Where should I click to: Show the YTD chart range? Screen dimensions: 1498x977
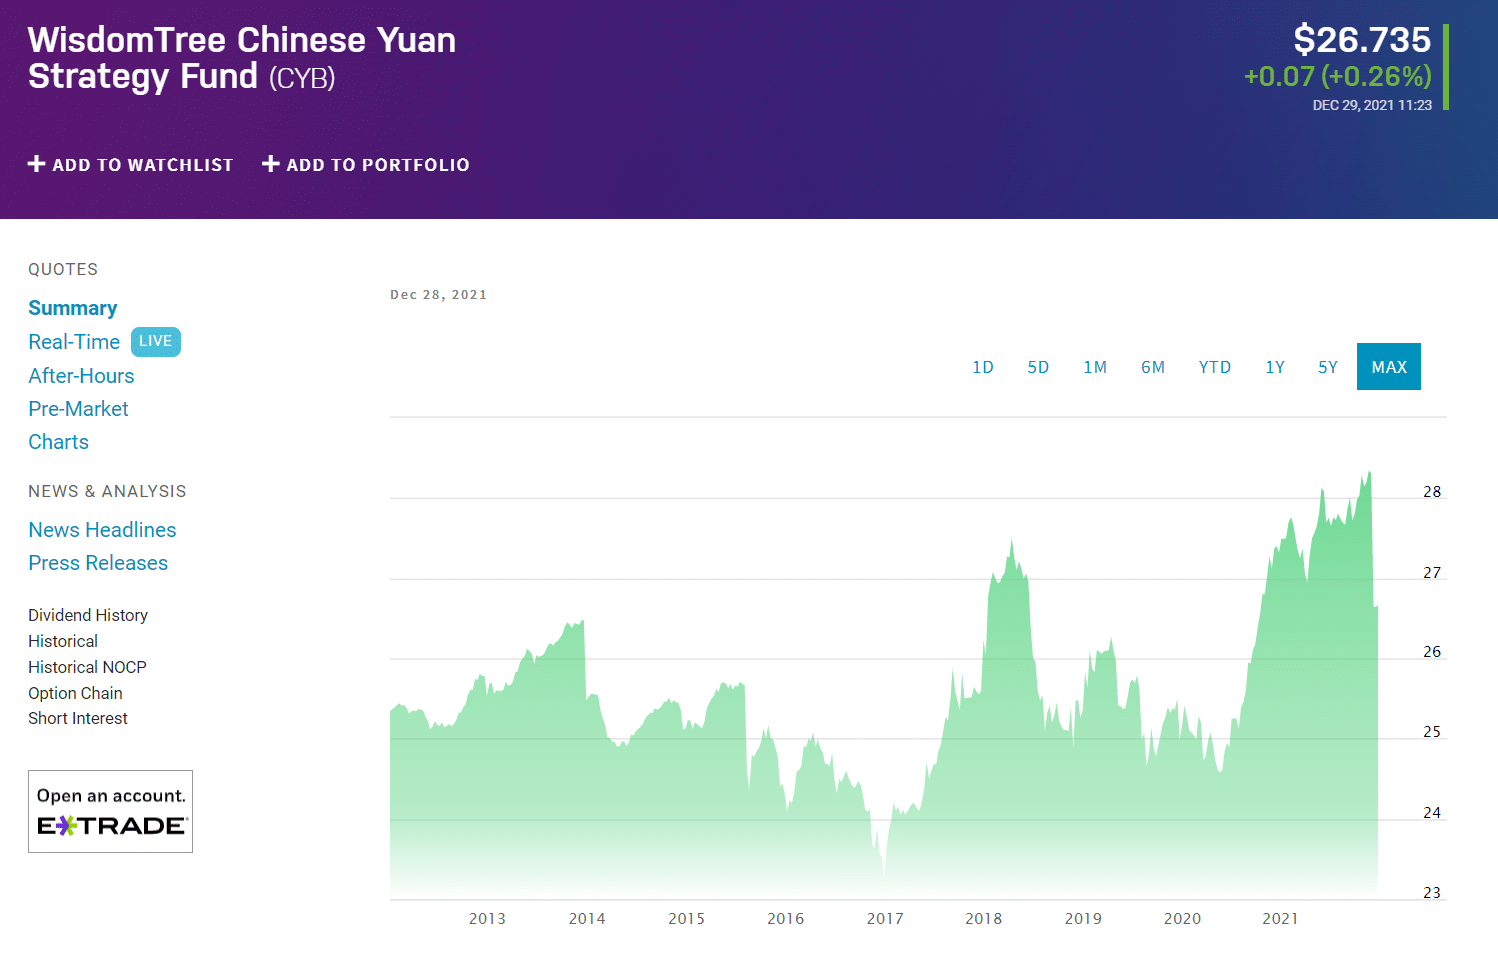coord(1215,367)
